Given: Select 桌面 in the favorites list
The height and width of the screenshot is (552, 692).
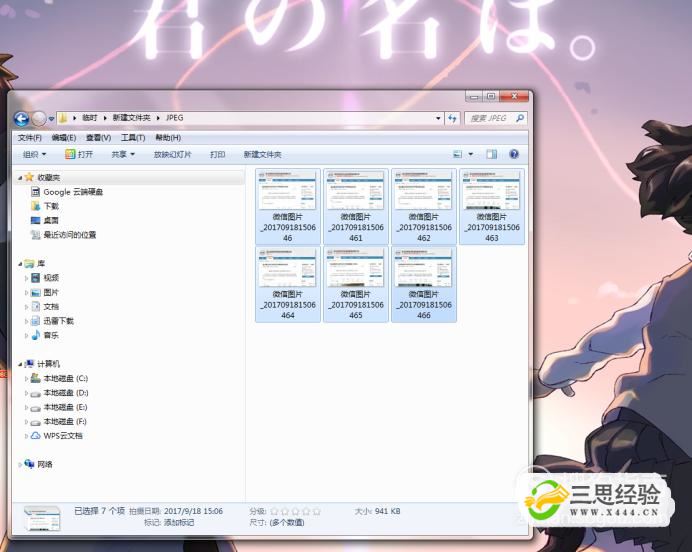Looking at the screenshot, I should pos(51,220).
